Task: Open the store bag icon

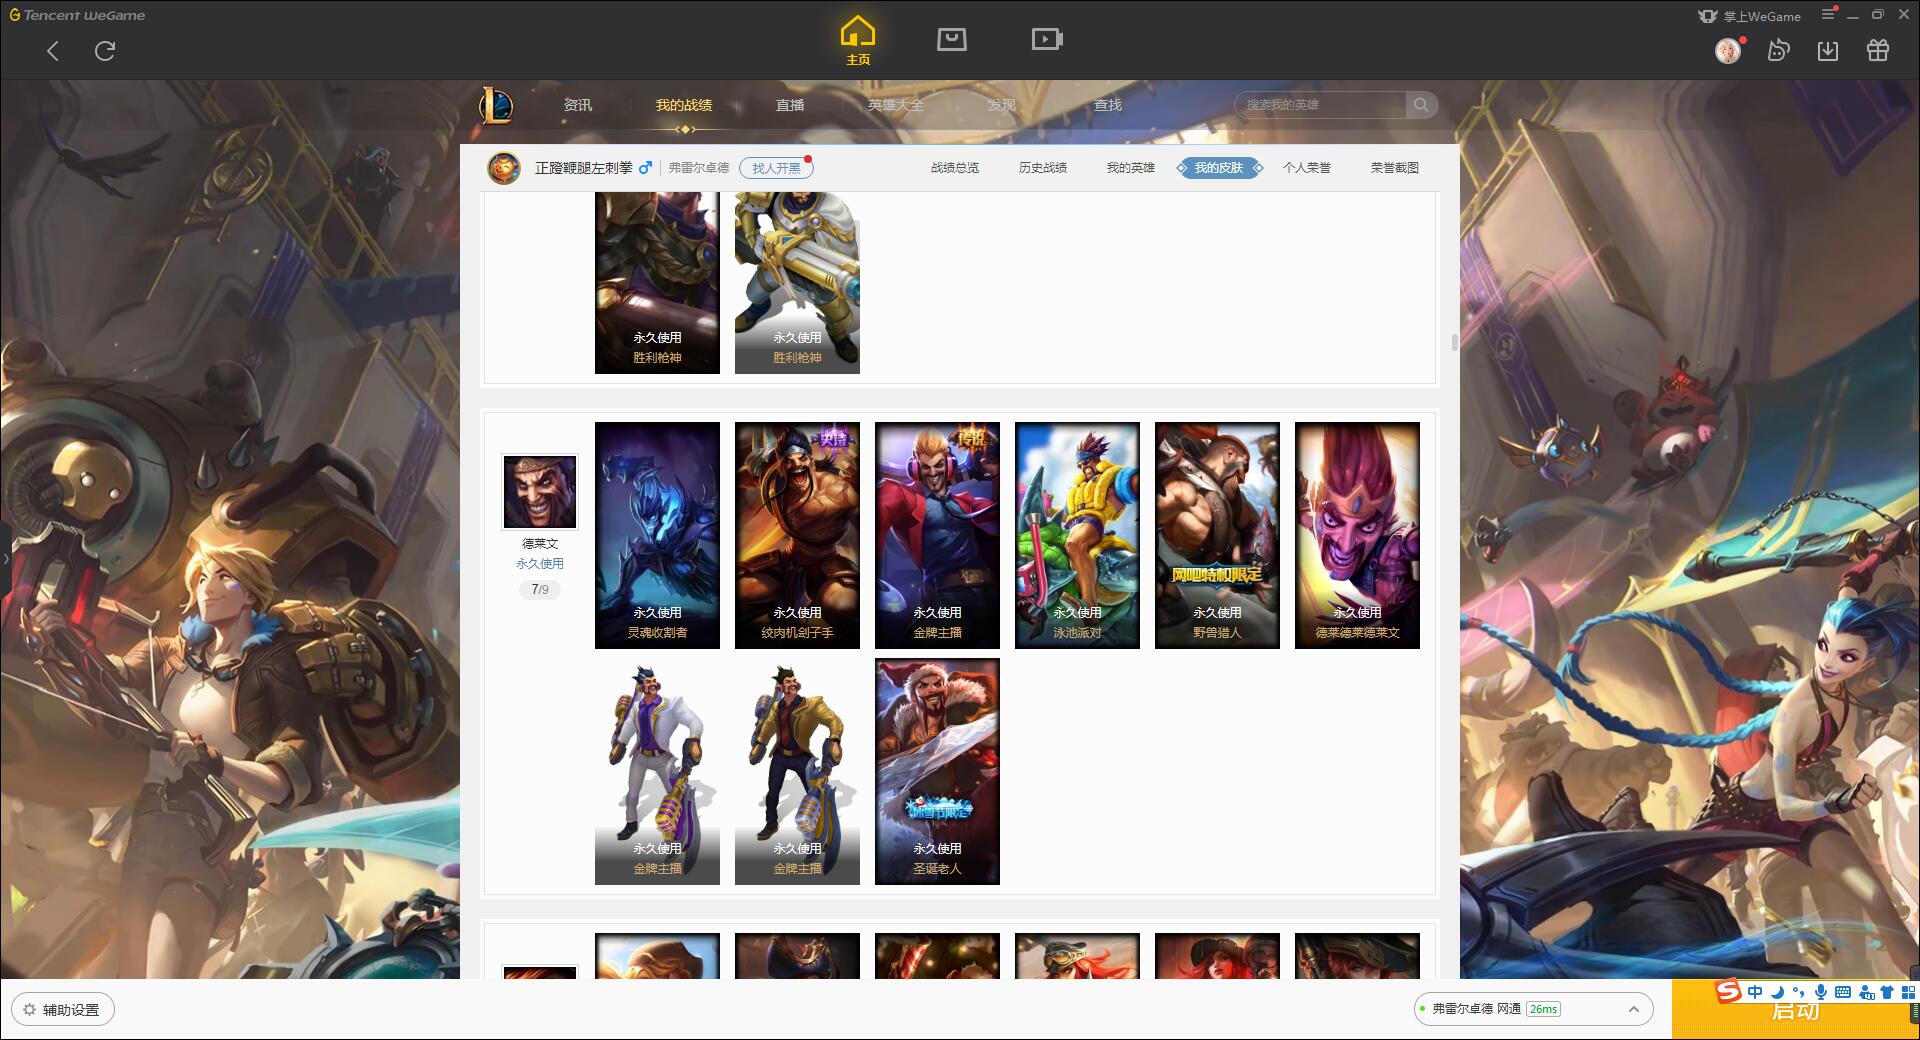Action: (x=951, y=39)
